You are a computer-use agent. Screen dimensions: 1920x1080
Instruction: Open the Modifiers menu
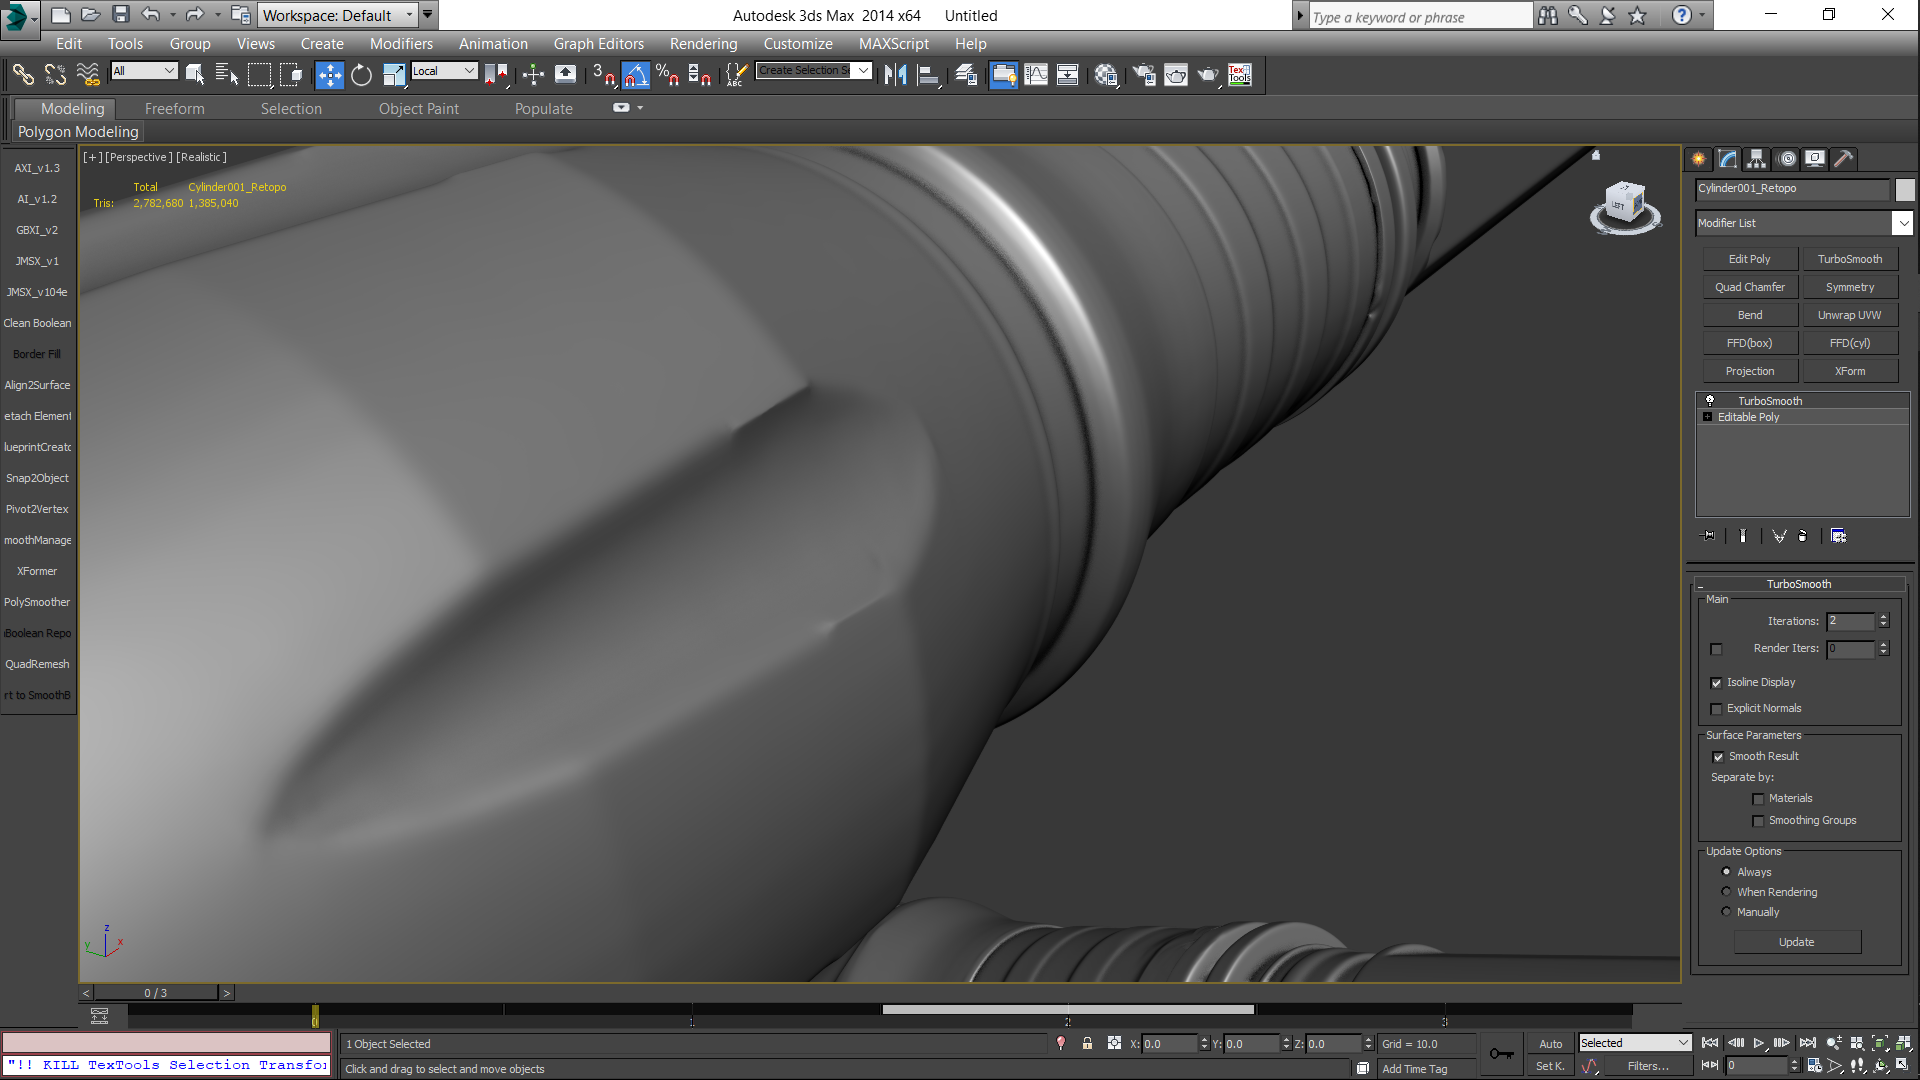(401, 44)
